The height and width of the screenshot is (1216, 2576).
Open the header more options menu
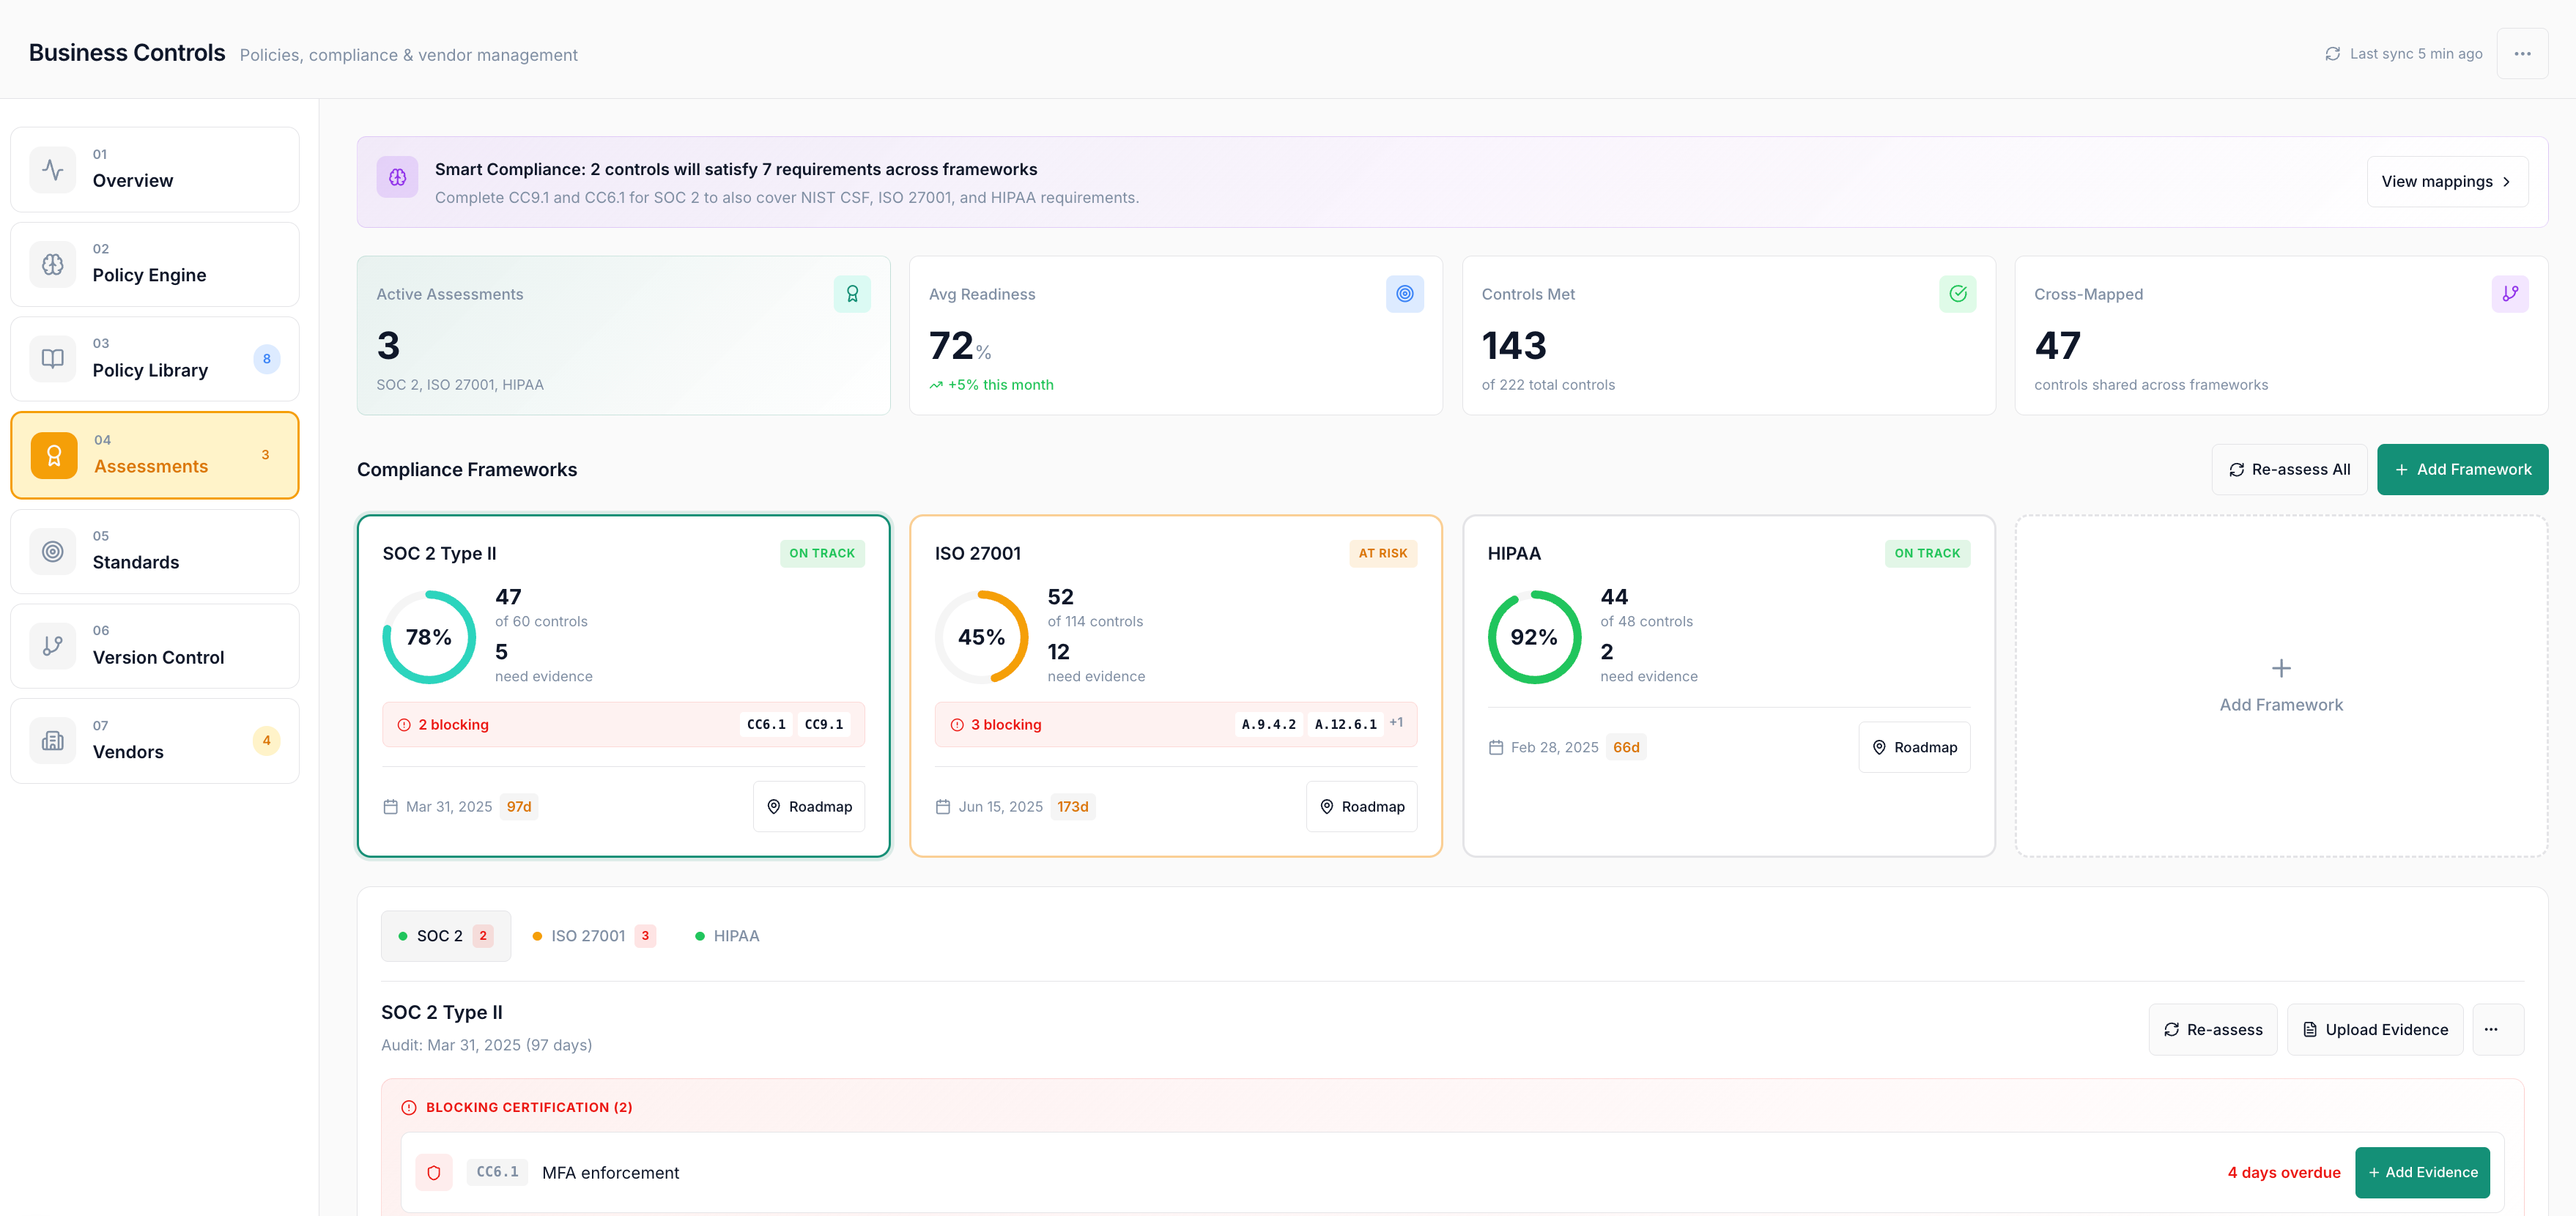tap(2522, 54)
